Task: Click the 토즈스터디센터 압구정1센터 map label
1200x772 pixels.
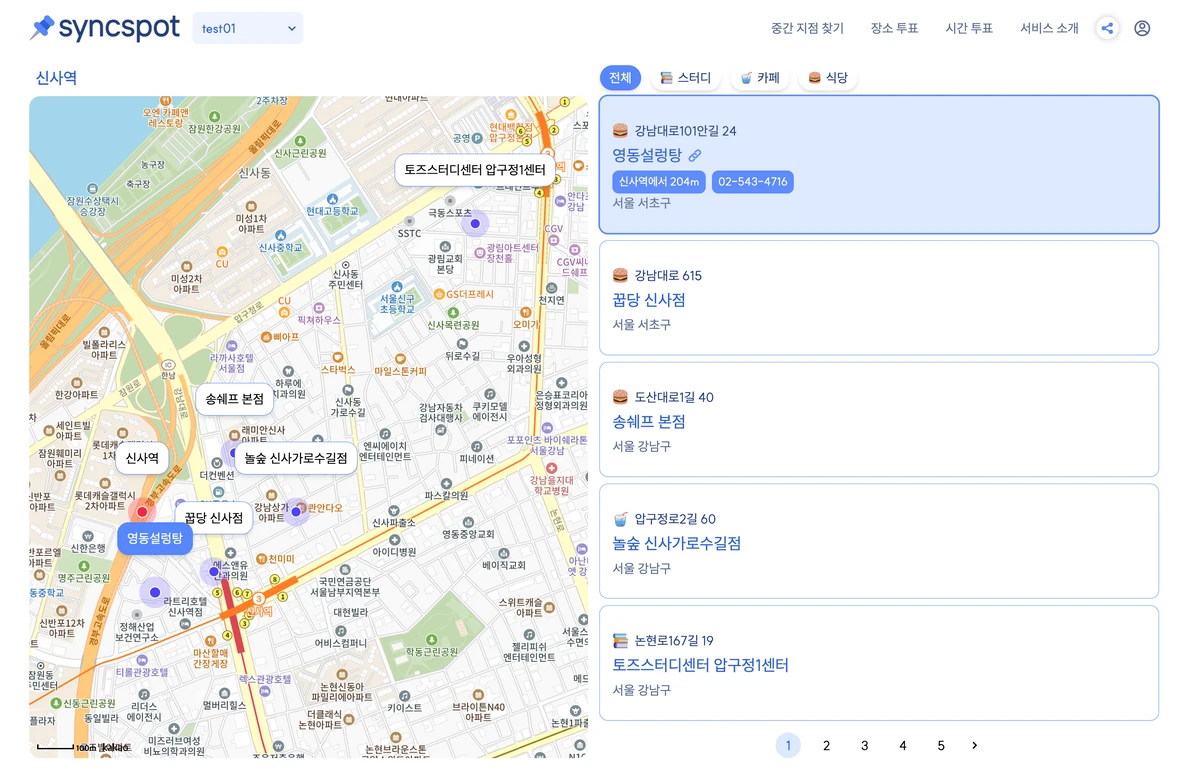Action: tap(475, 170)
